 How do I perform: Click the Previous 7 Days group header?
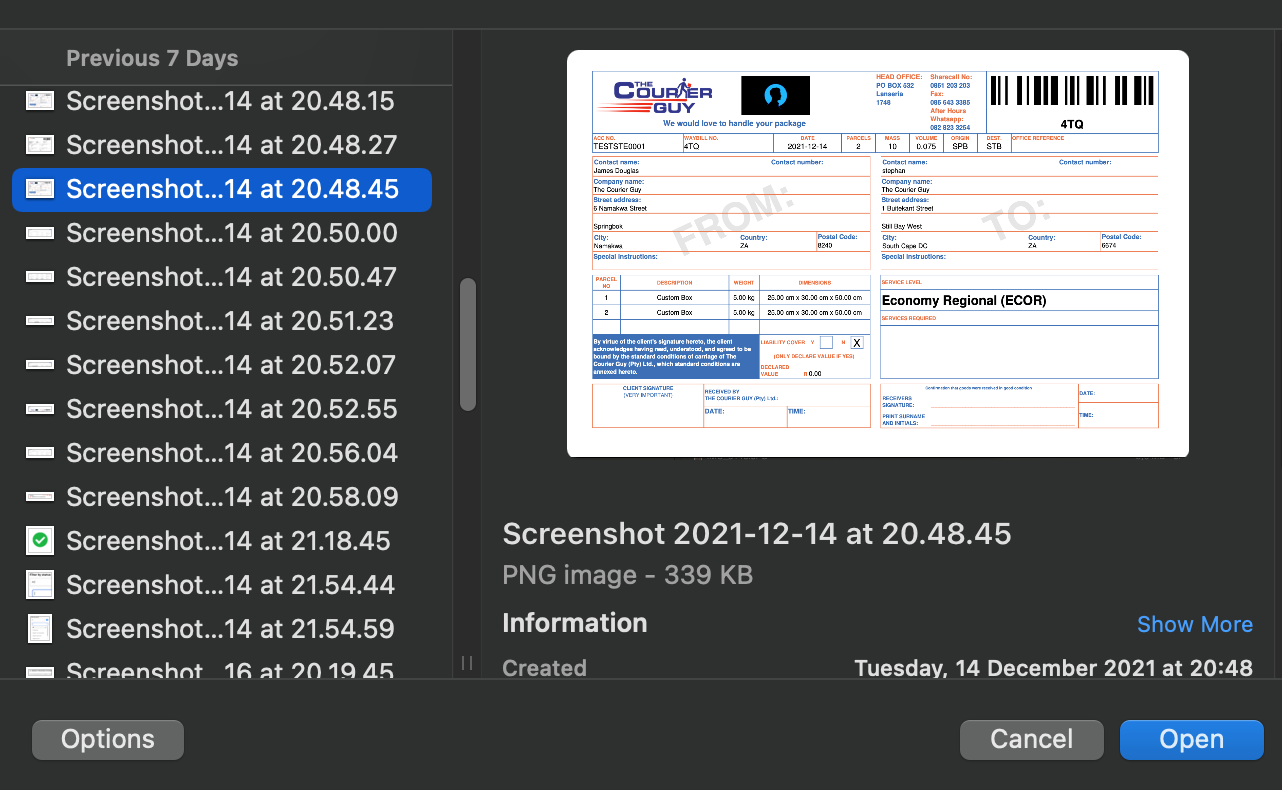click(152, 58)
